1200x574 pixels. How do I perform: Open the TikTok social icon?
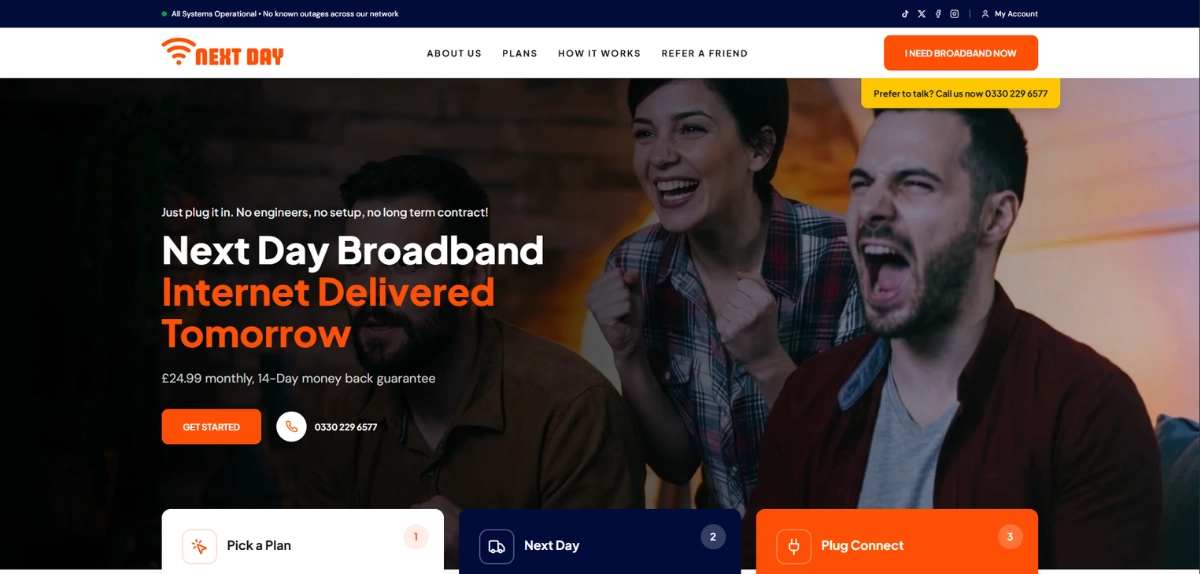tap(905, 14)
